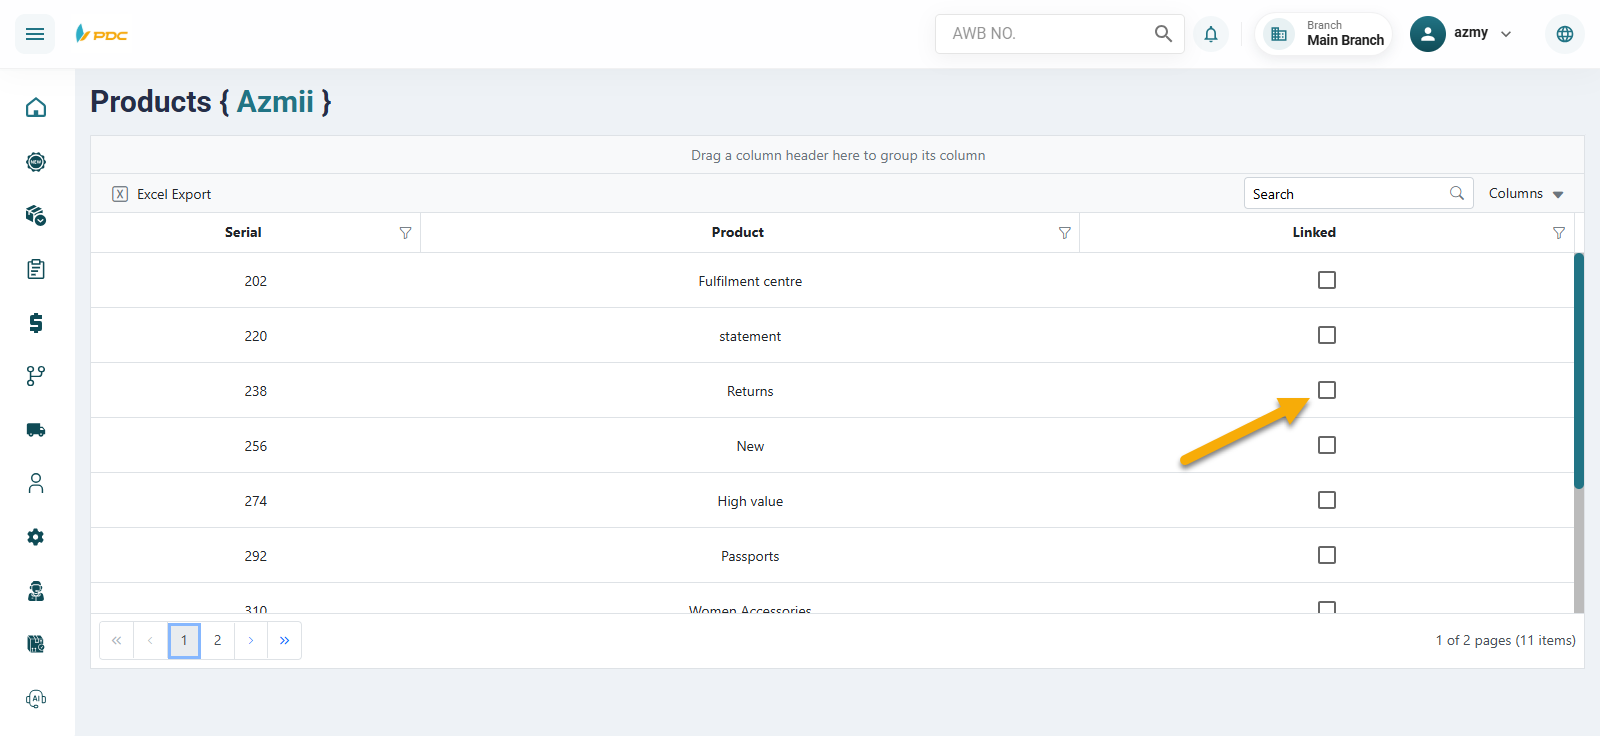Open the Product column filter
Screen dimensions: 1600x736
[1064, 233]
